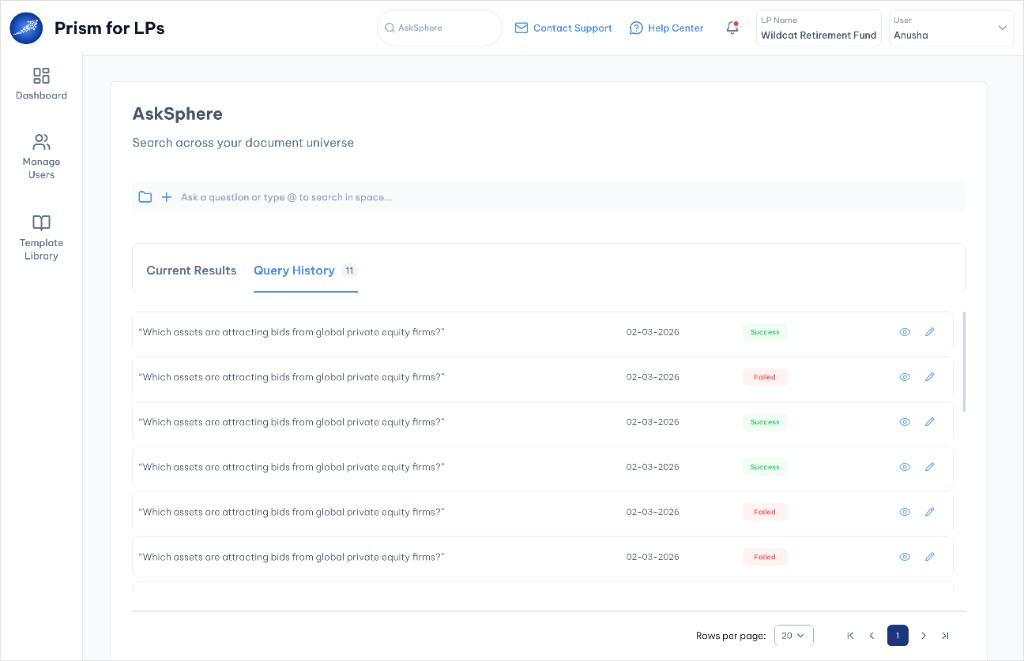Click the envelope icon beside Contact Support

tap(521, 28)
